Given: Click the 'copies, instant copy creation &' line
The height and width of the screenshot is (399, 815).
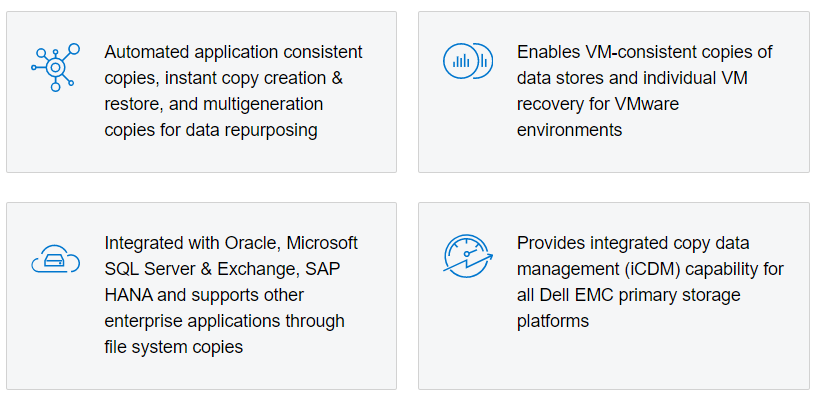Looking at the screenshot, I should 224,78.
